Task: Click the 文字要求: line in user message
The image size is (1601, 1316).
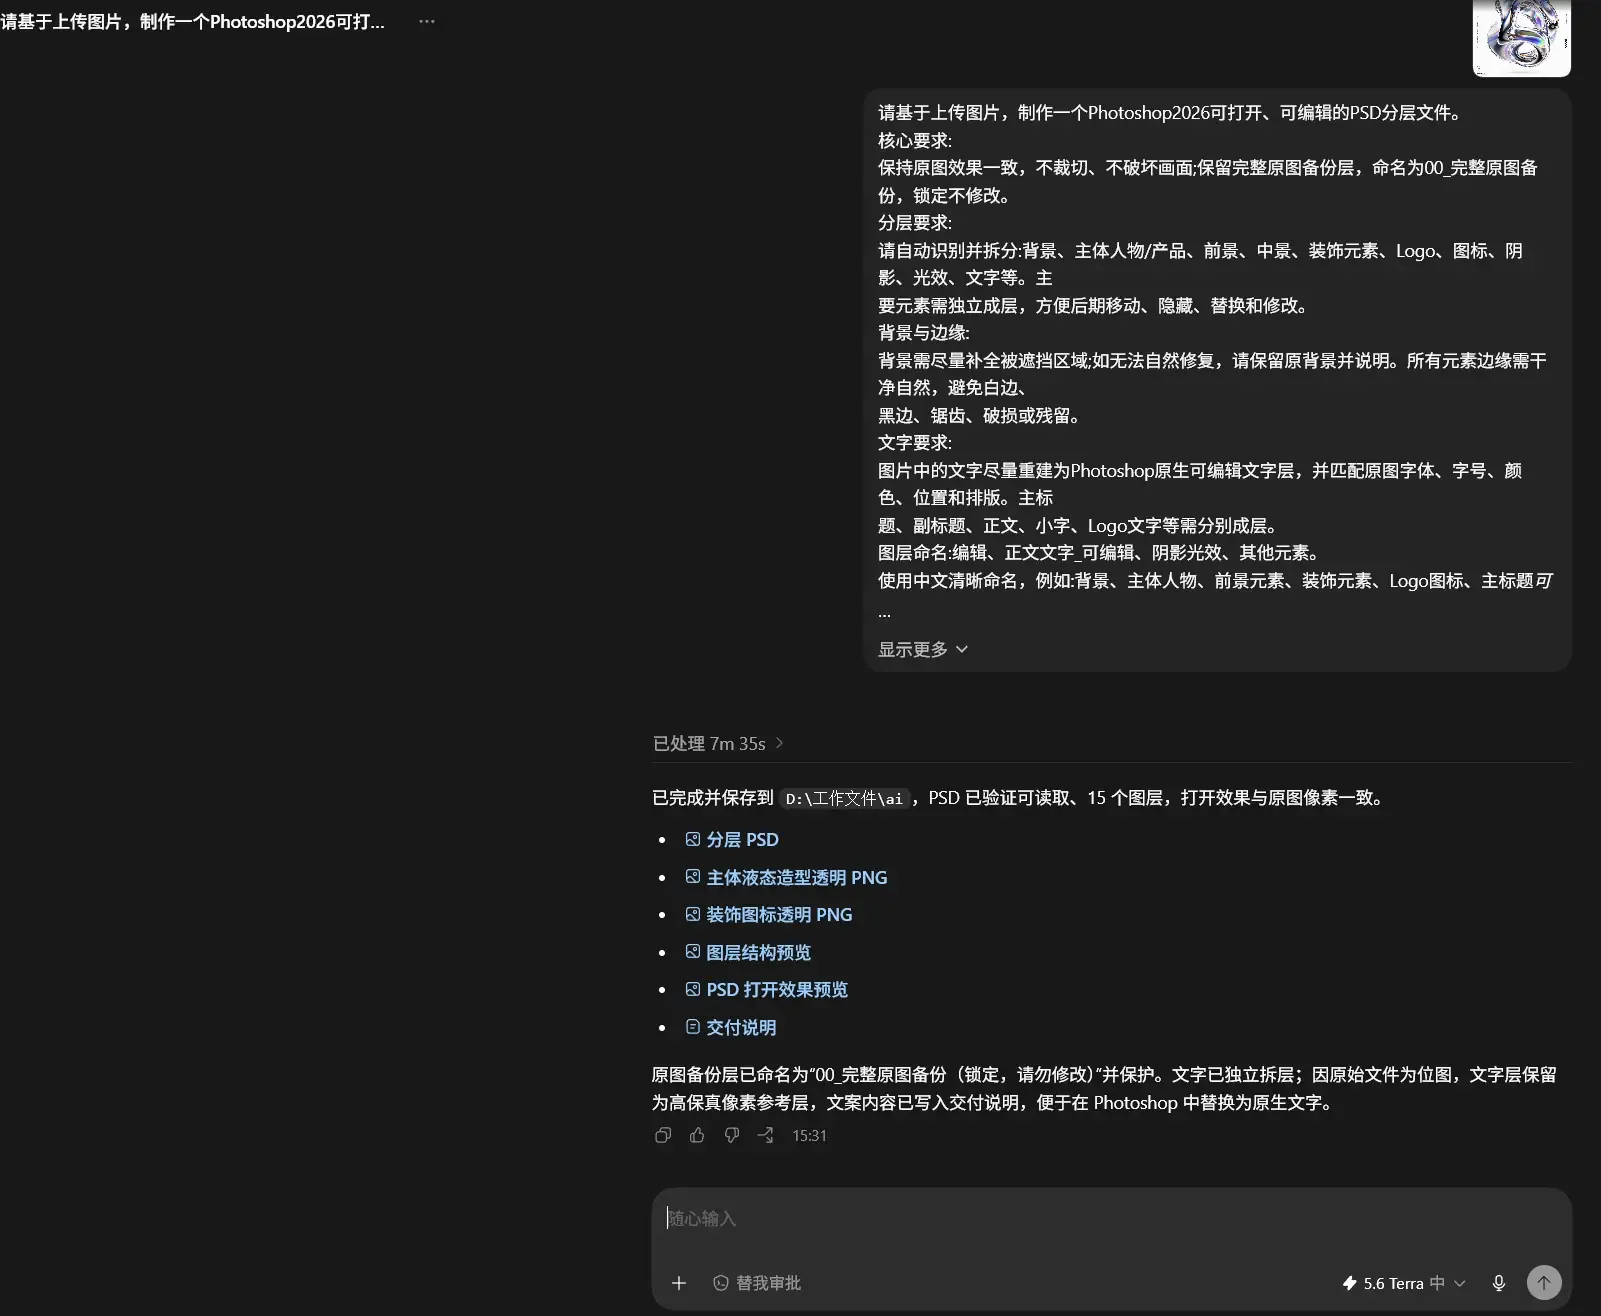Action: pos(915,442)
